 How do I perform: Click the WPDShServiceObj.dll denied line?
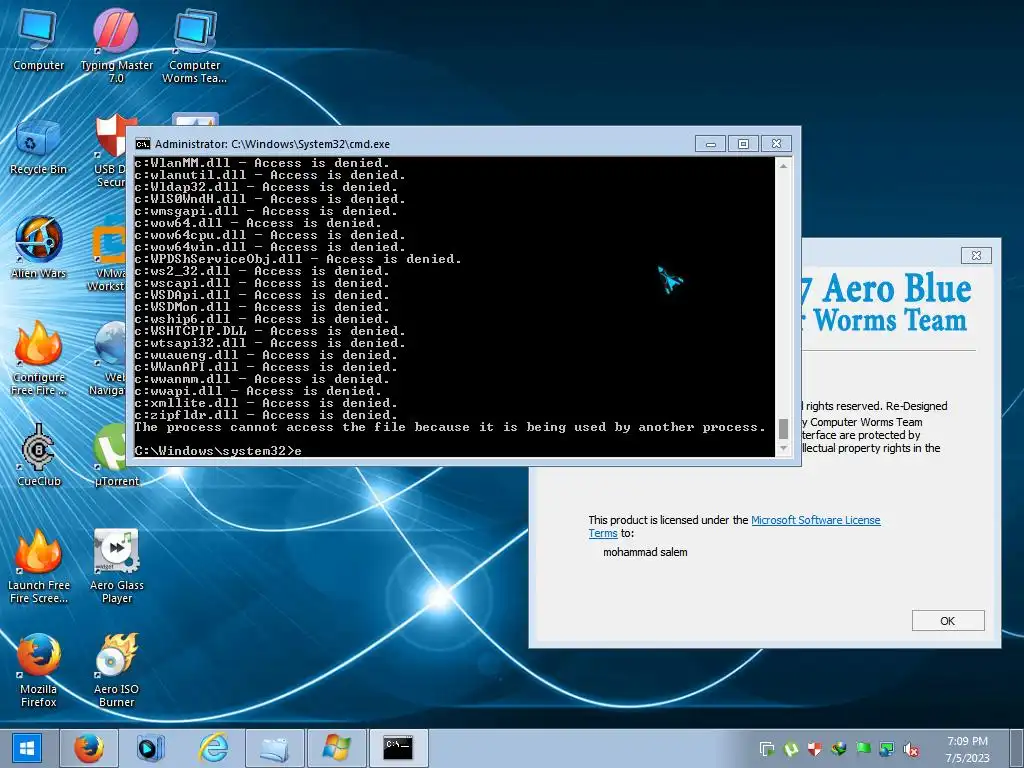(x=298, y=259)
